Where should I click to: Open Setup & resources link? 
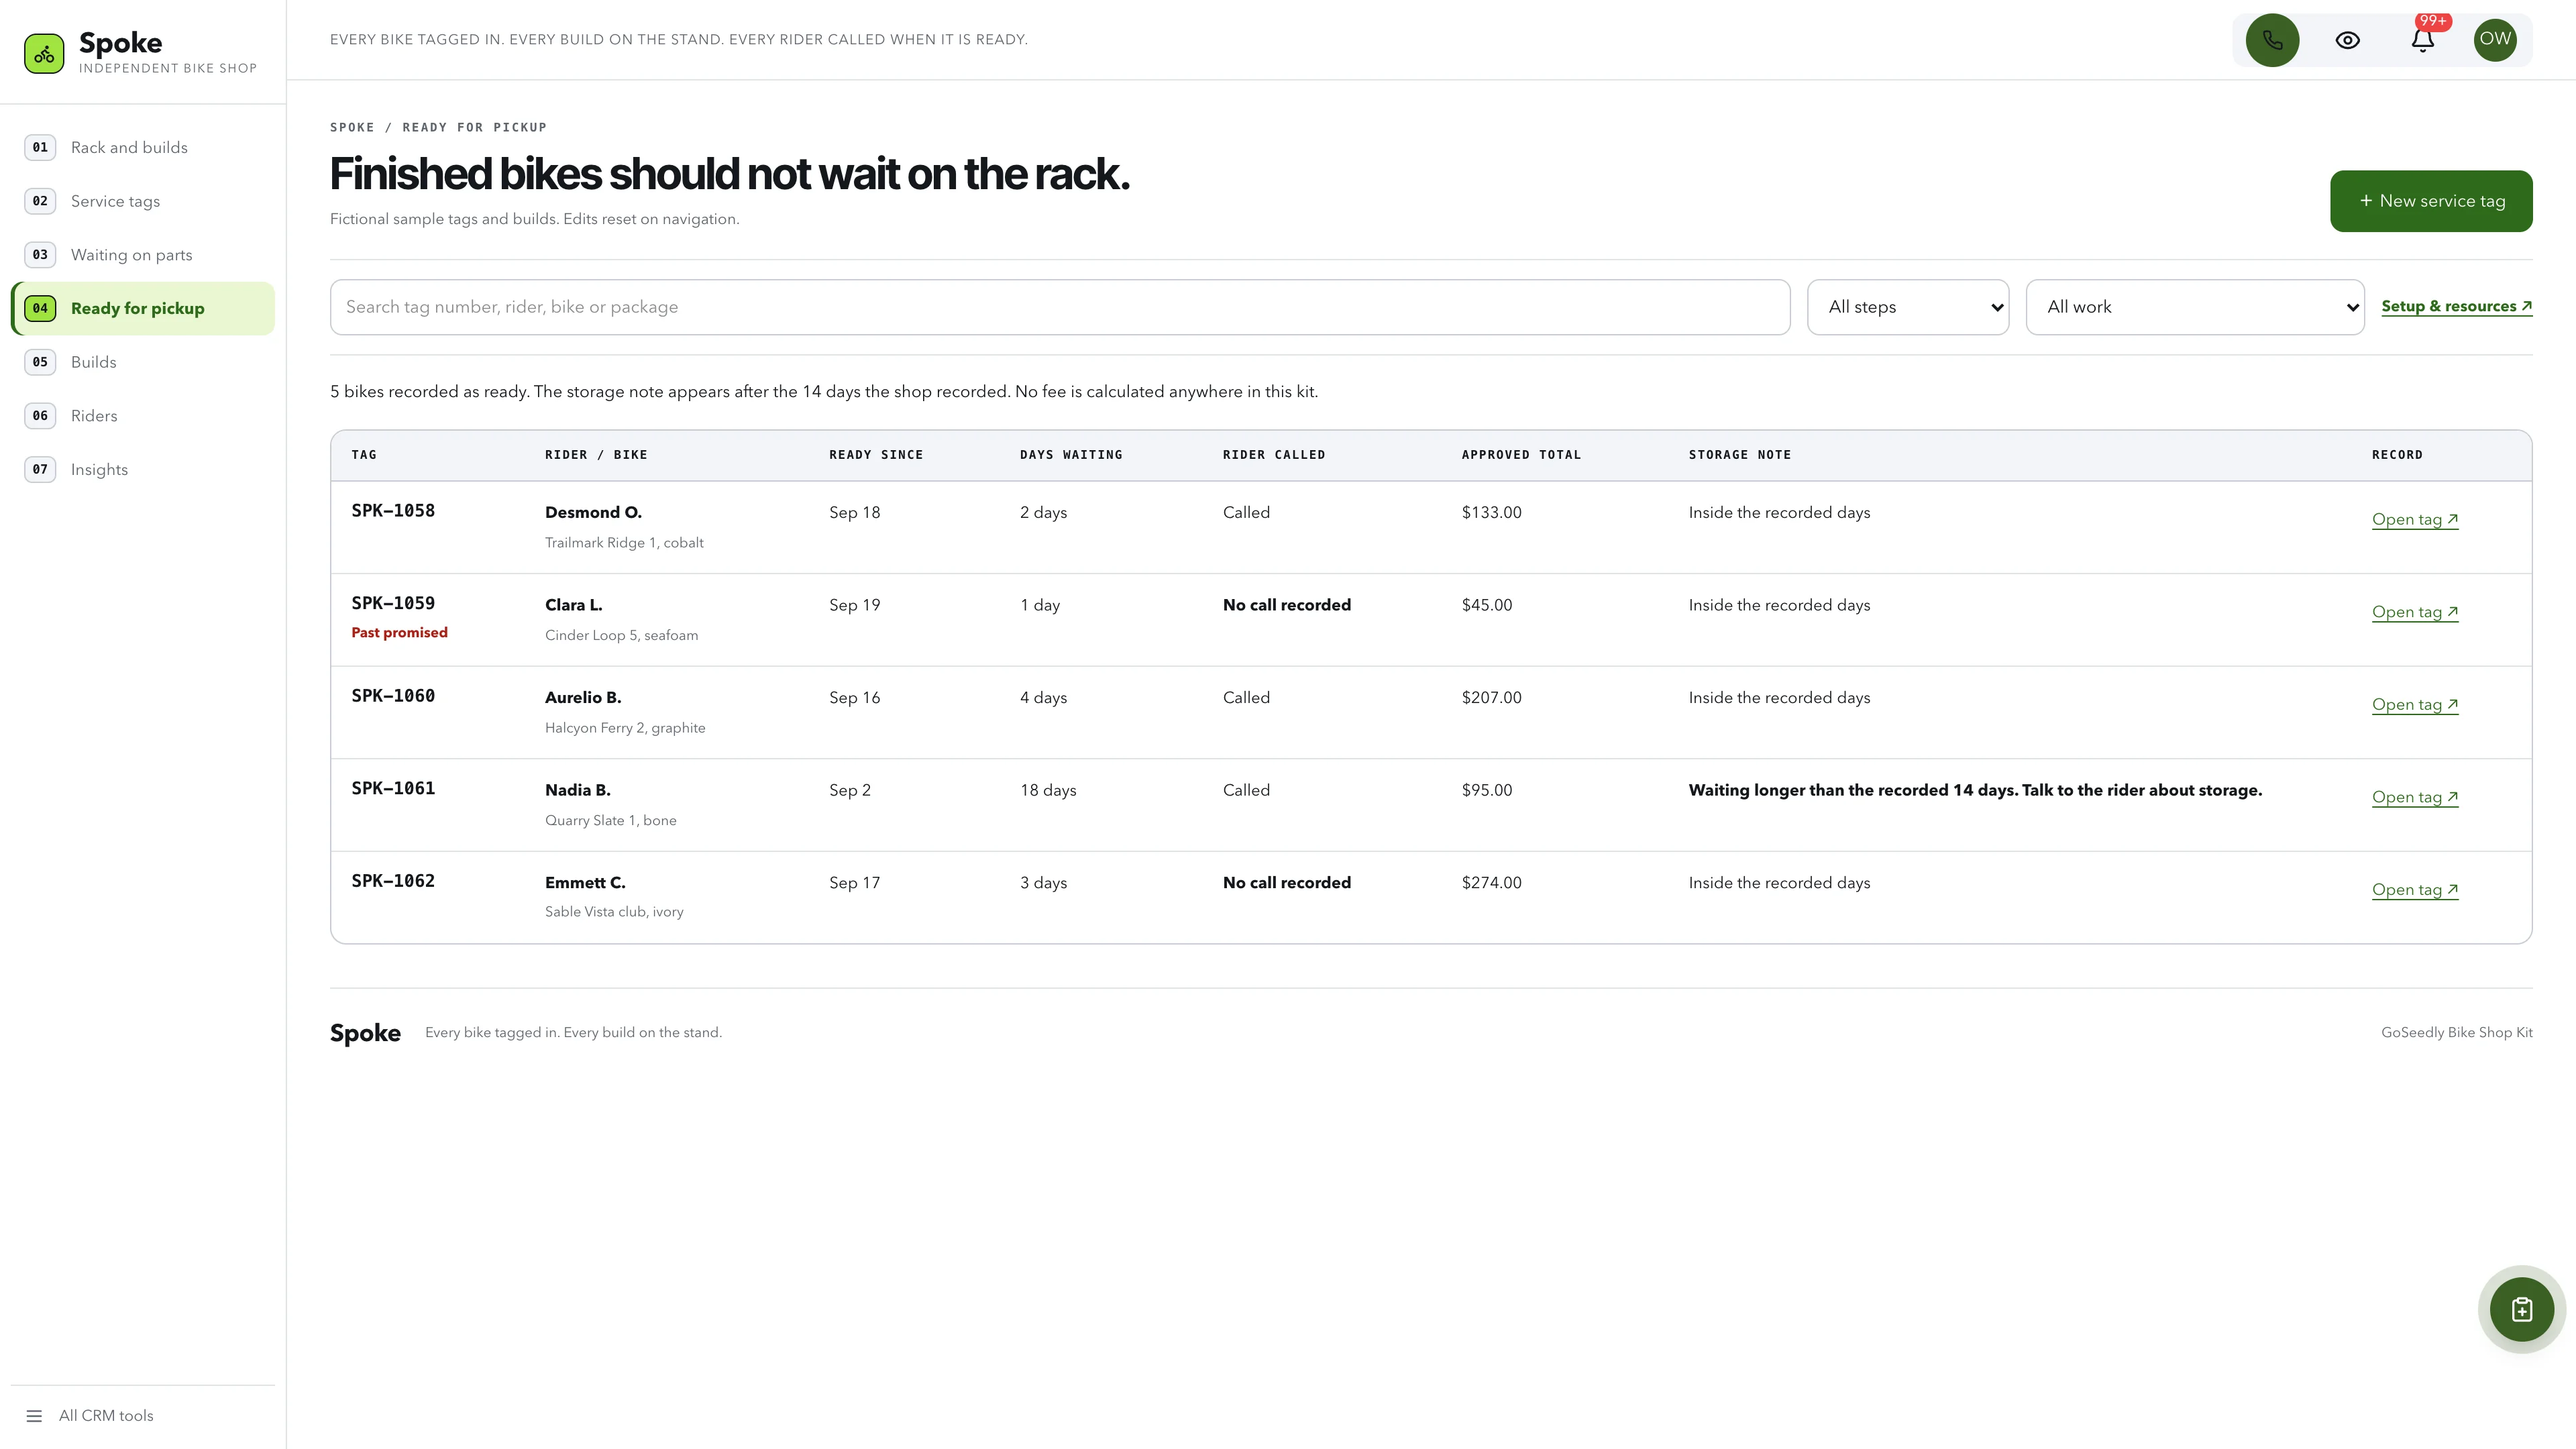[2456, 306]
